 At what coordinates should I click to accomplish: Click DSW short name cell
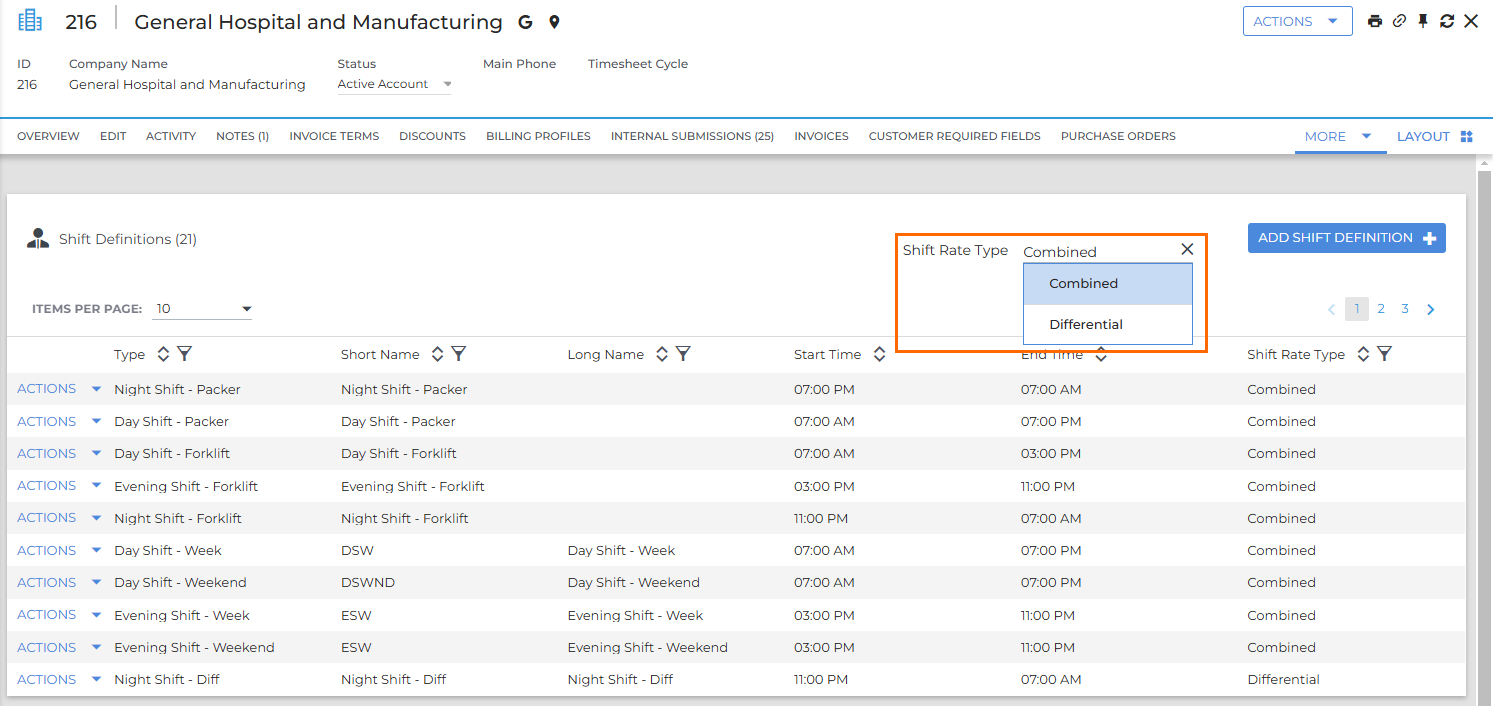click(x=357, y=550)
